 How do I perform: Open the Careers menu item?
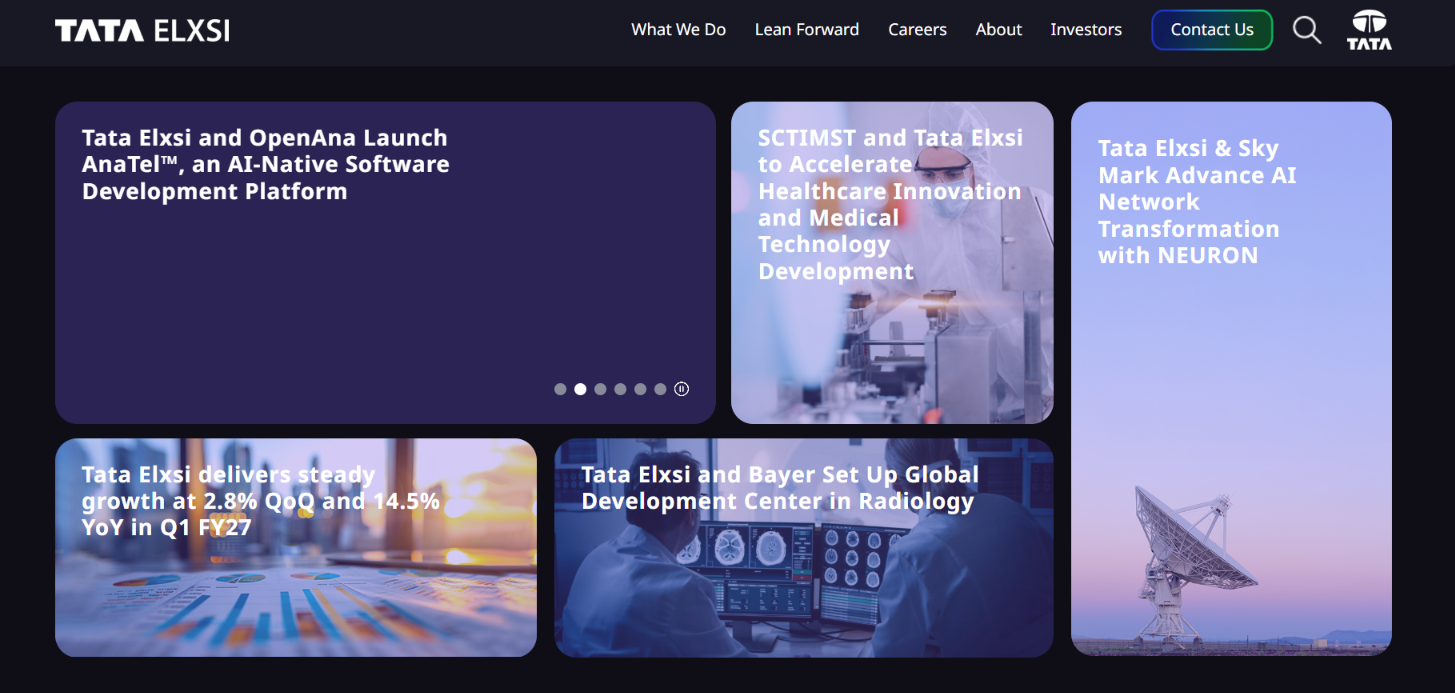coord(917,30)
